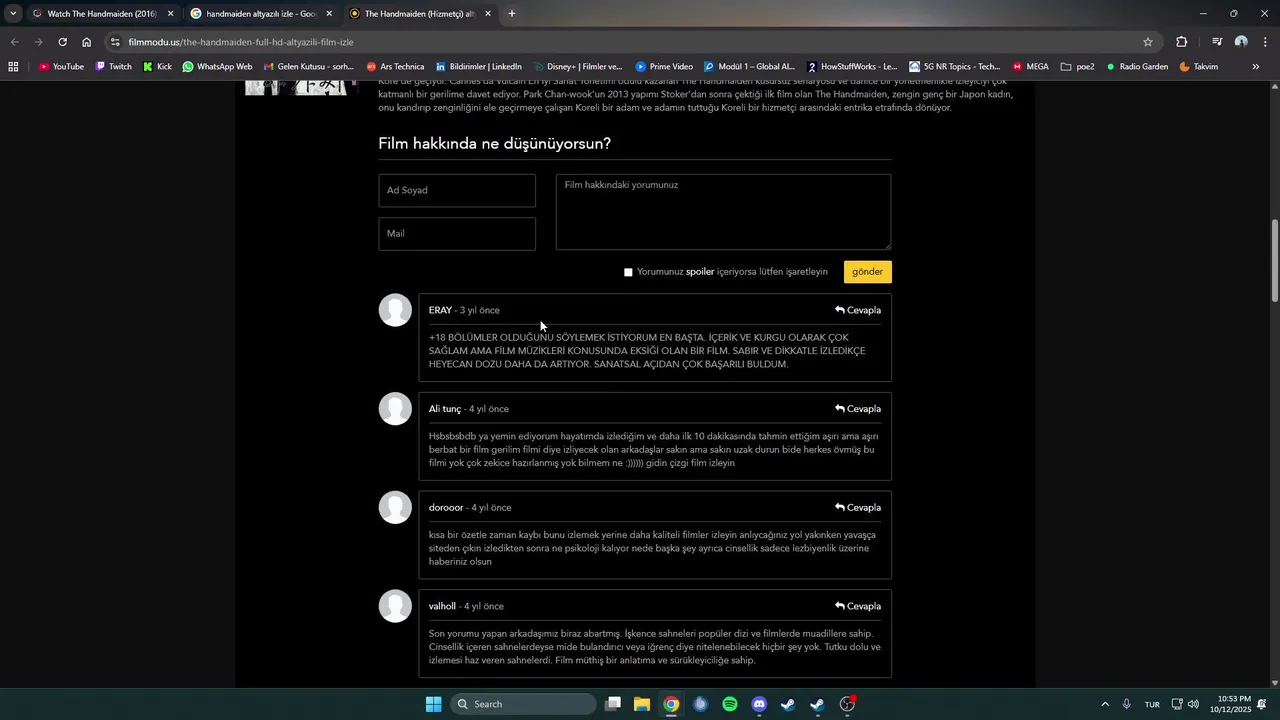Open volume control in system tray

point(1193,704)
